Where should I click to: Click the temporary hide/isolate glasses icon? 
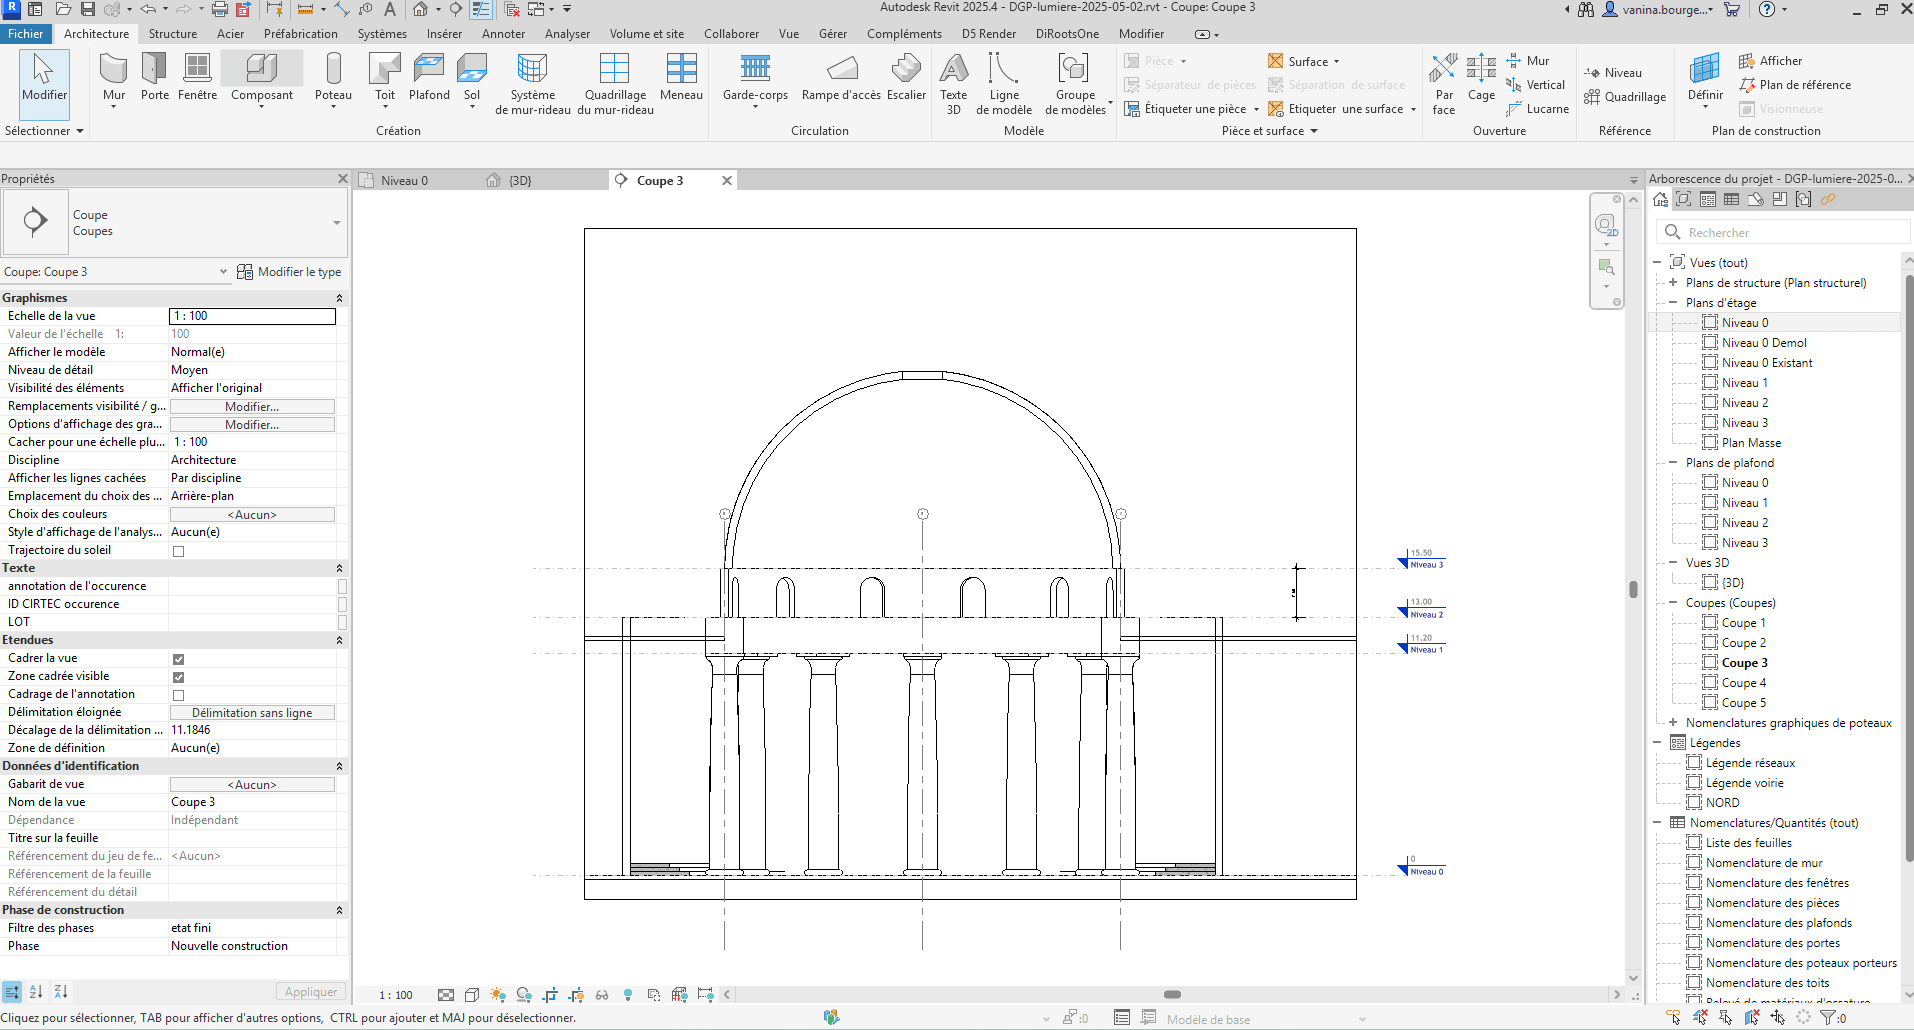pyautogui.click(x=602, y=995)
